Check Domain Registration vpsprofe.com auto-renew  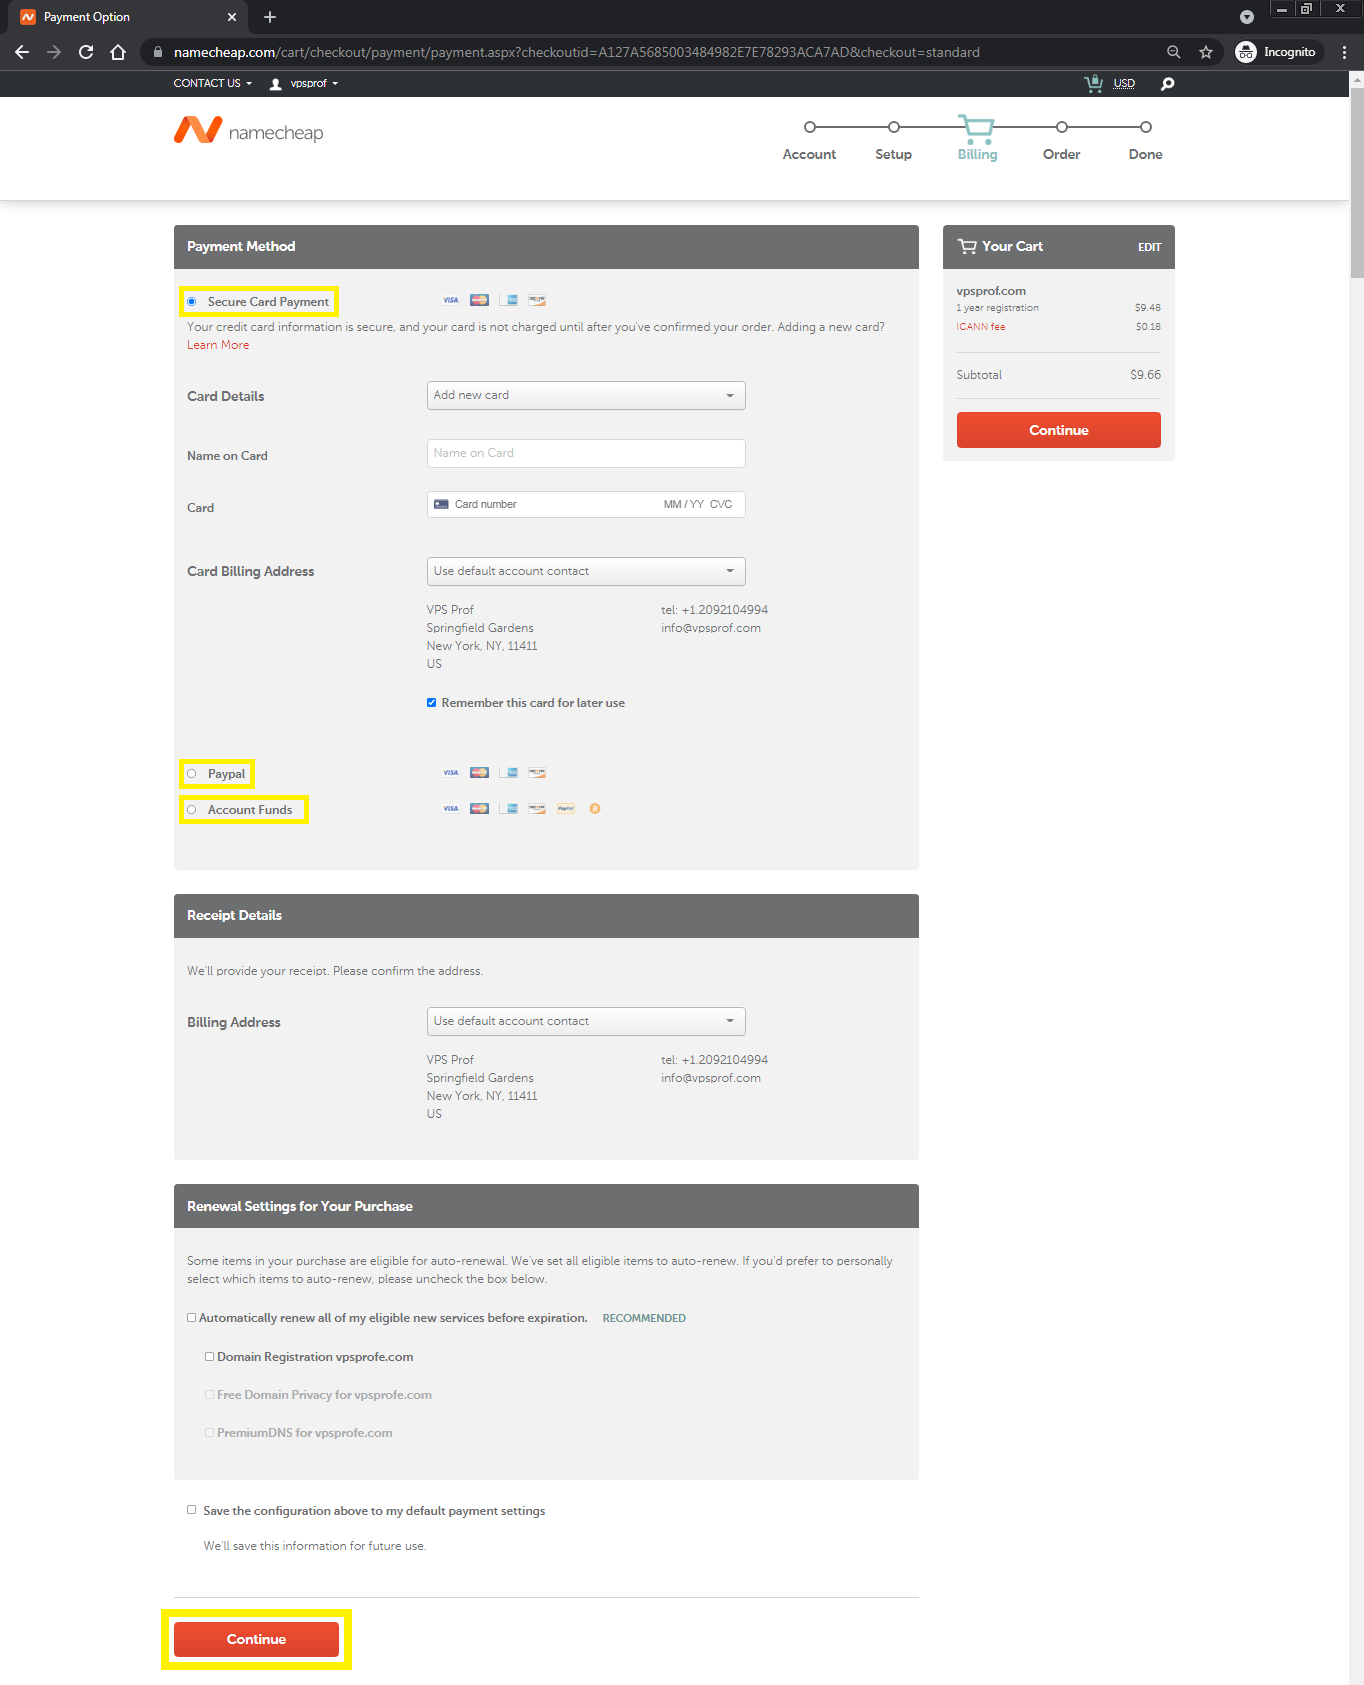click(x=210, y=1357)
